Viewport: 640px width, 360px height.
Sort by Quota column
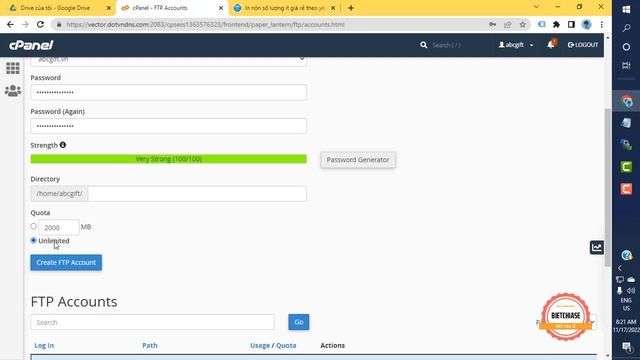[x=286, y=345]
